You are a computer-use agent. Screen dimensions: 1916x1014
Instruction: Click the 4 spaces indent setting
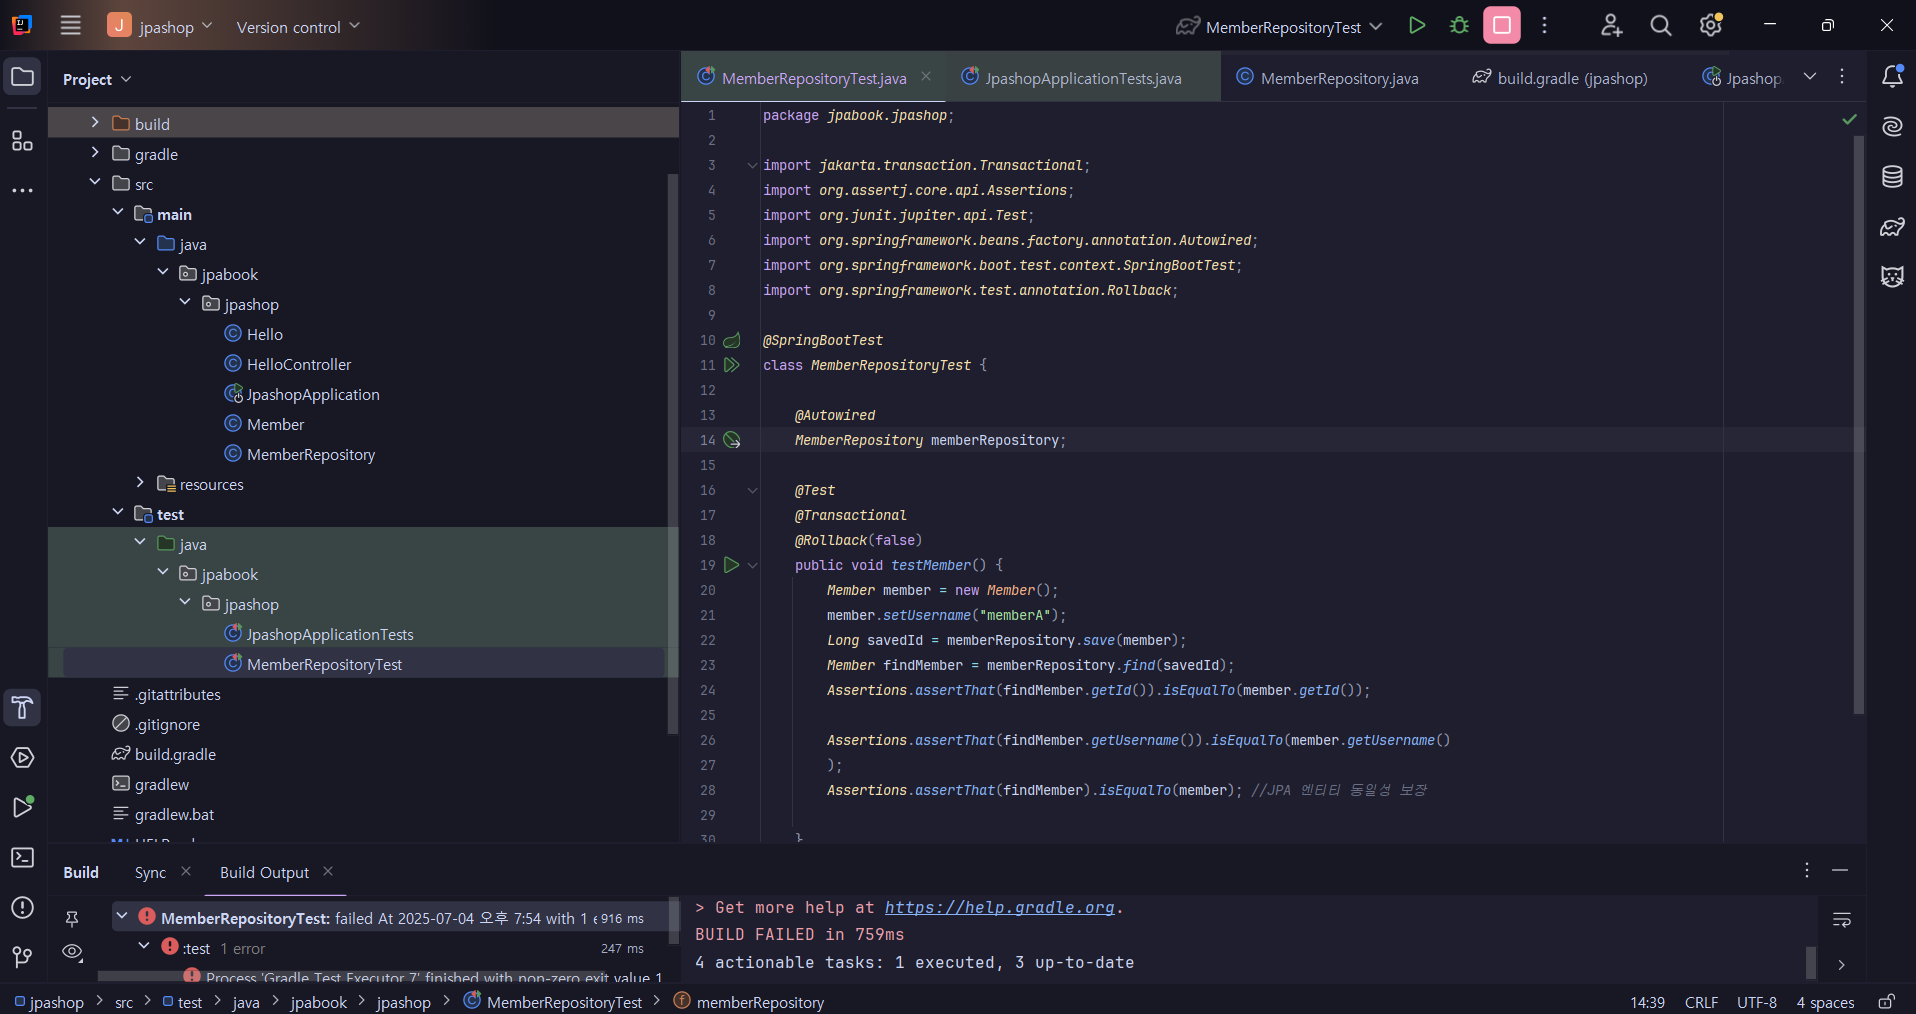1825,1002
